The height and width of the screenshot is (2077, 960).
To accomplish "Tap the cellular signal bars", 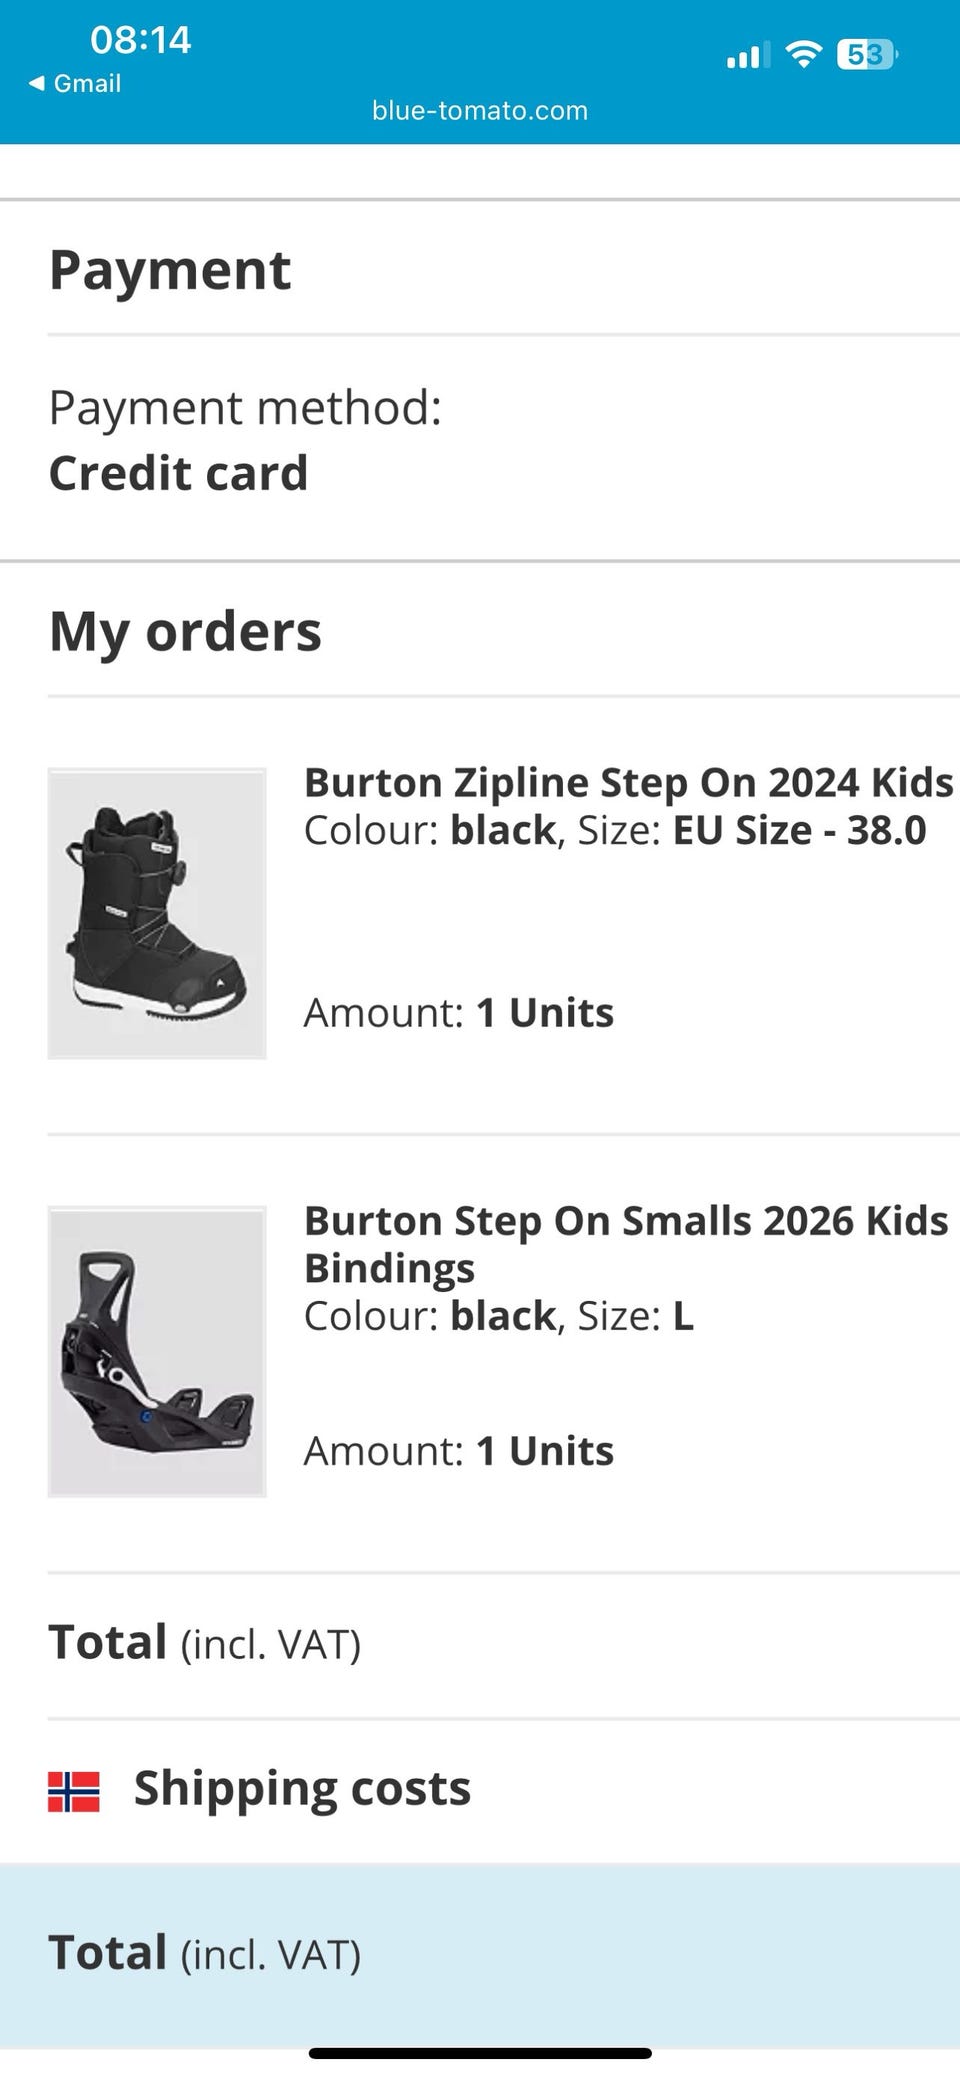I will (748, 55).
